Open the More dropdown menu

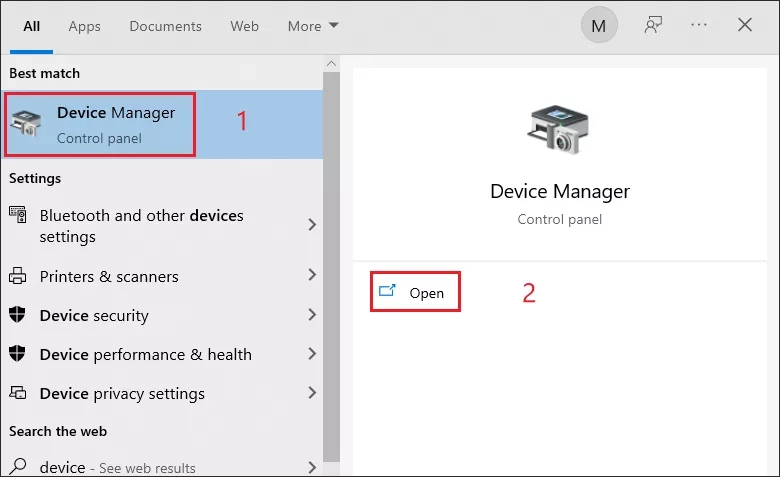[313, 26]
